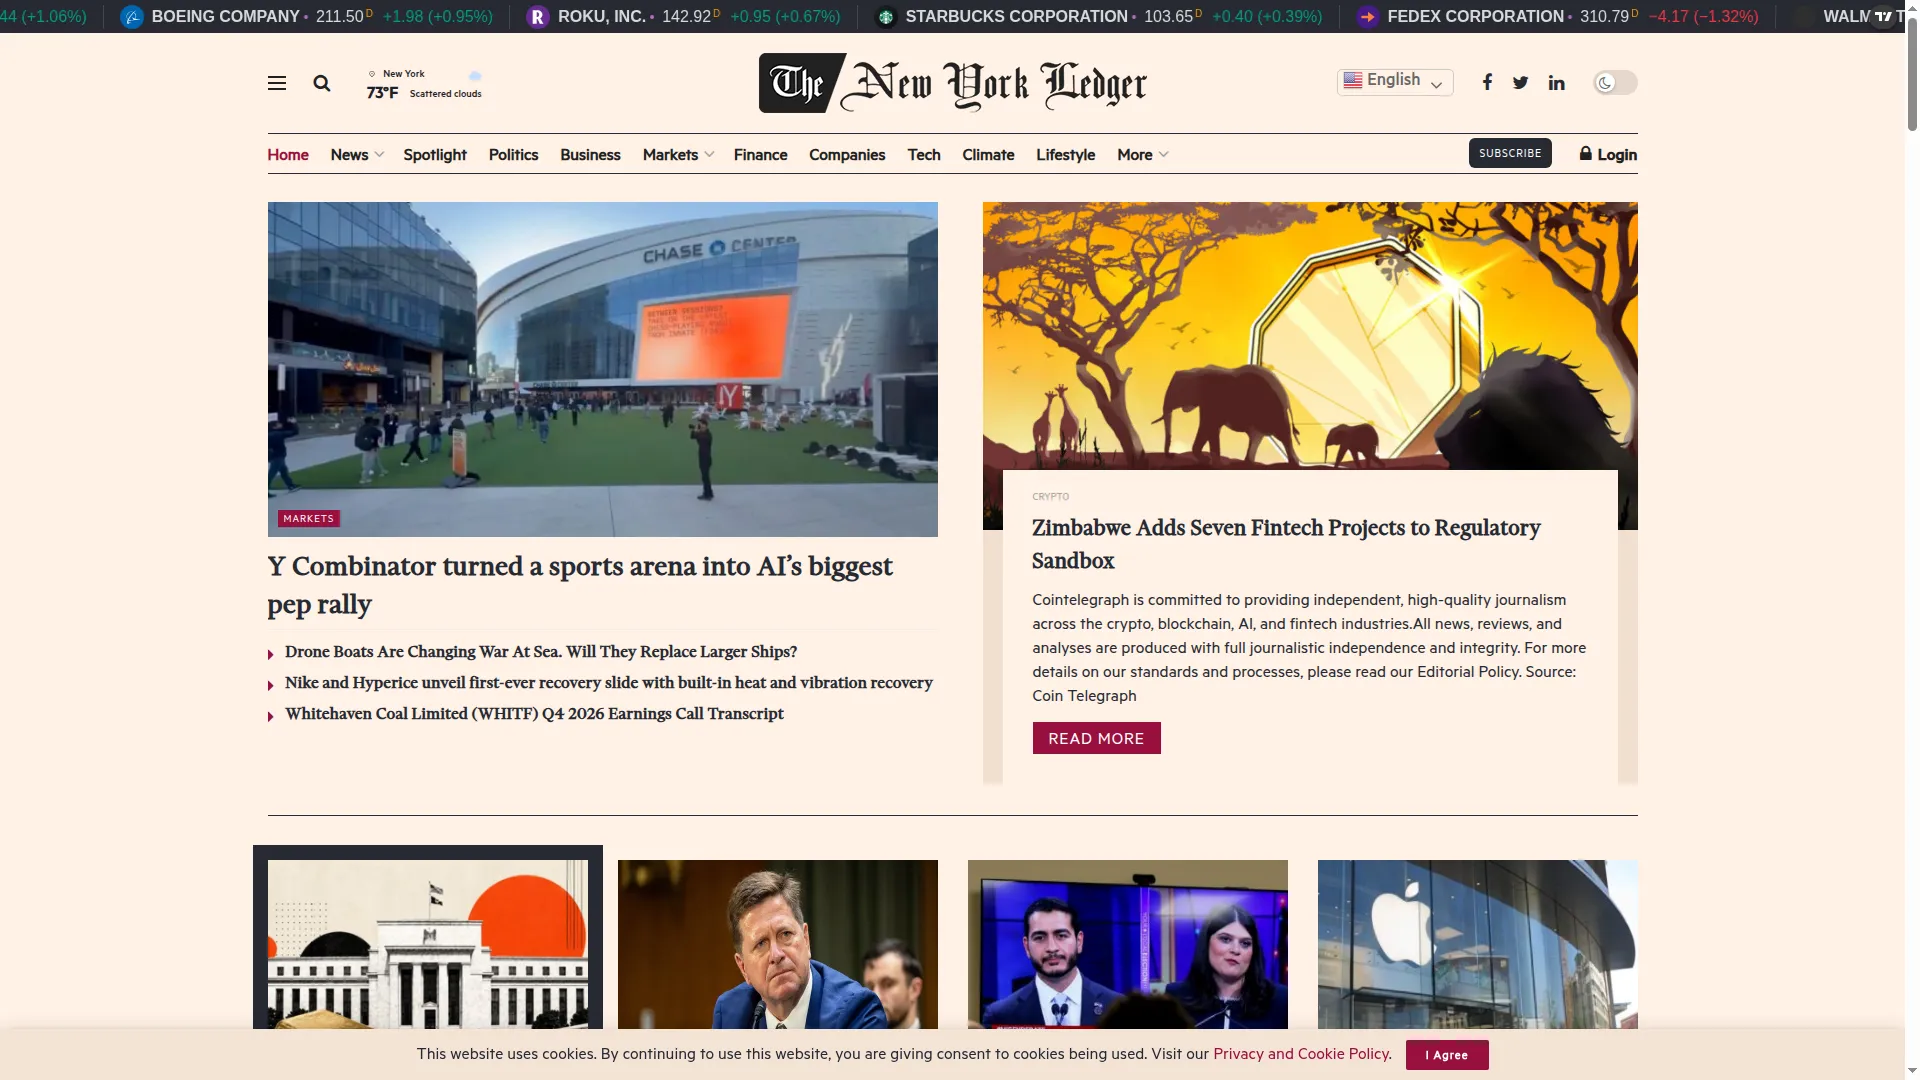Open the Business section
Screen dimensions: 1920x1080
point(590,154)
